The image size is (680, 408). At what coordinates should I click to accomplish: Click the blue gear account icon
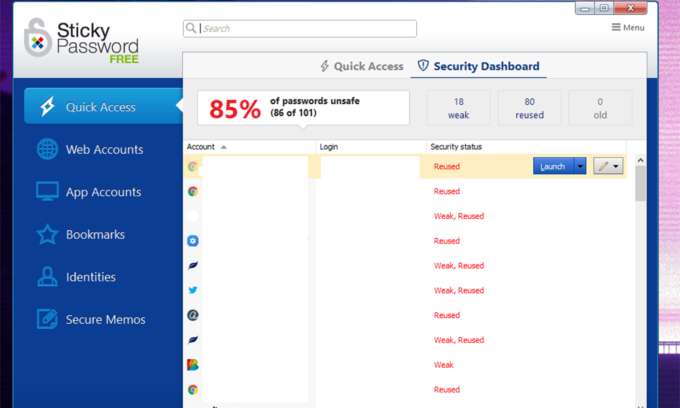(193, 241)
